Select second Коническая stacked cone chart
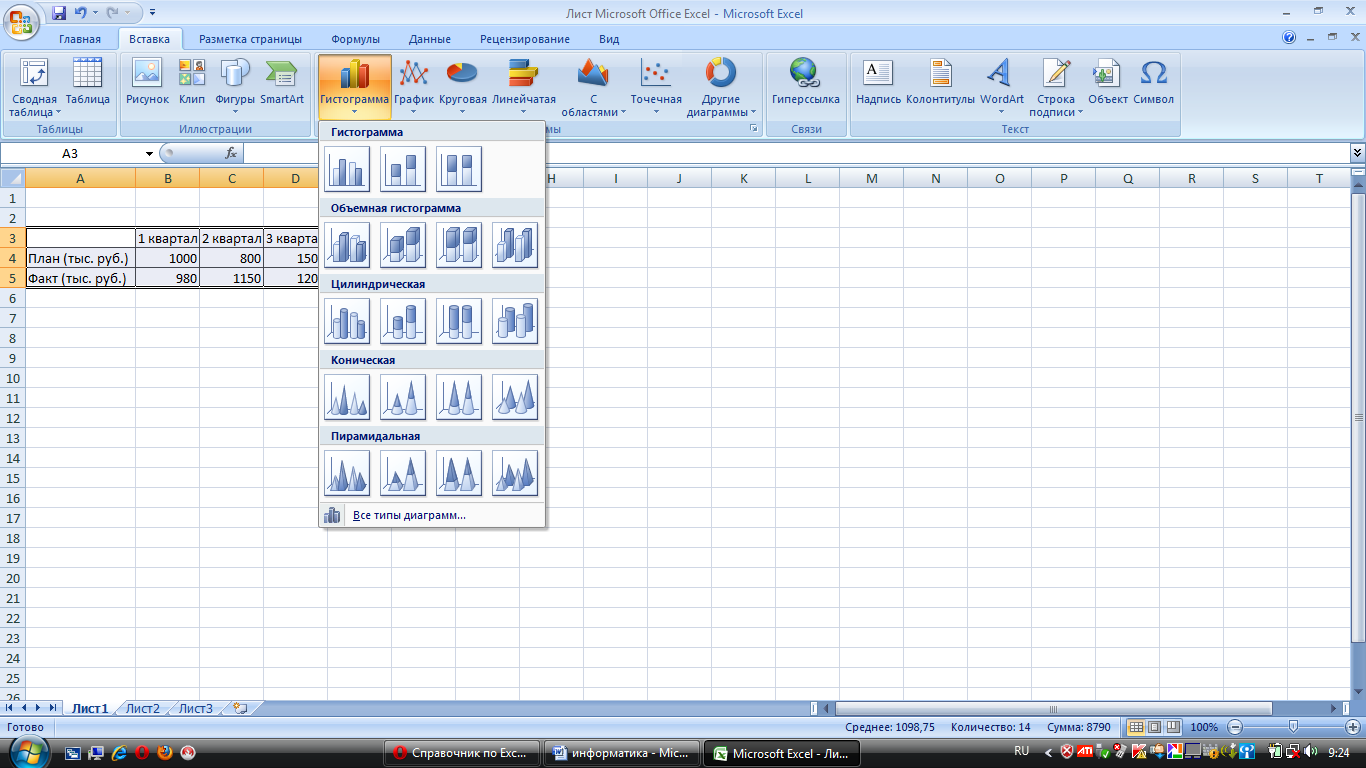 (403, 396)
